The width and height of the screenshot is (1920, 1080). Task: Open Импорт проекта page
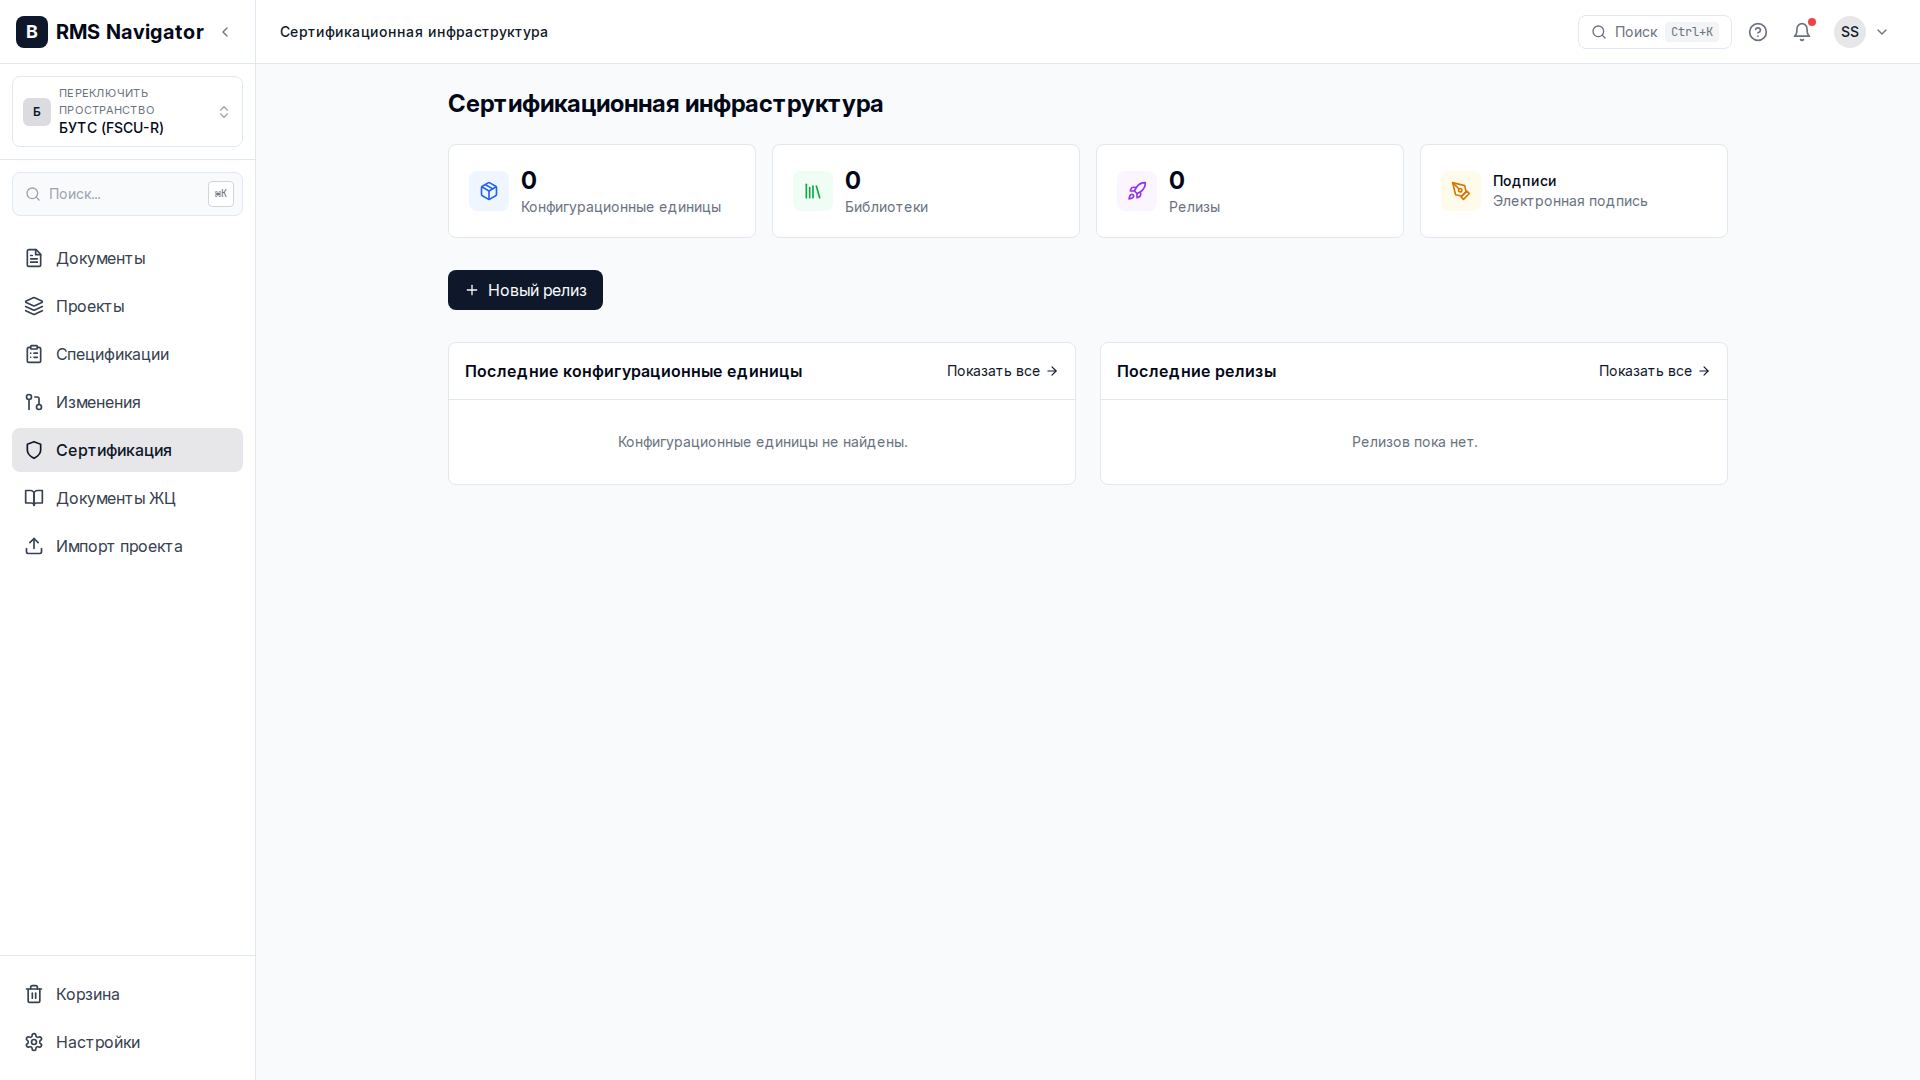127,546
